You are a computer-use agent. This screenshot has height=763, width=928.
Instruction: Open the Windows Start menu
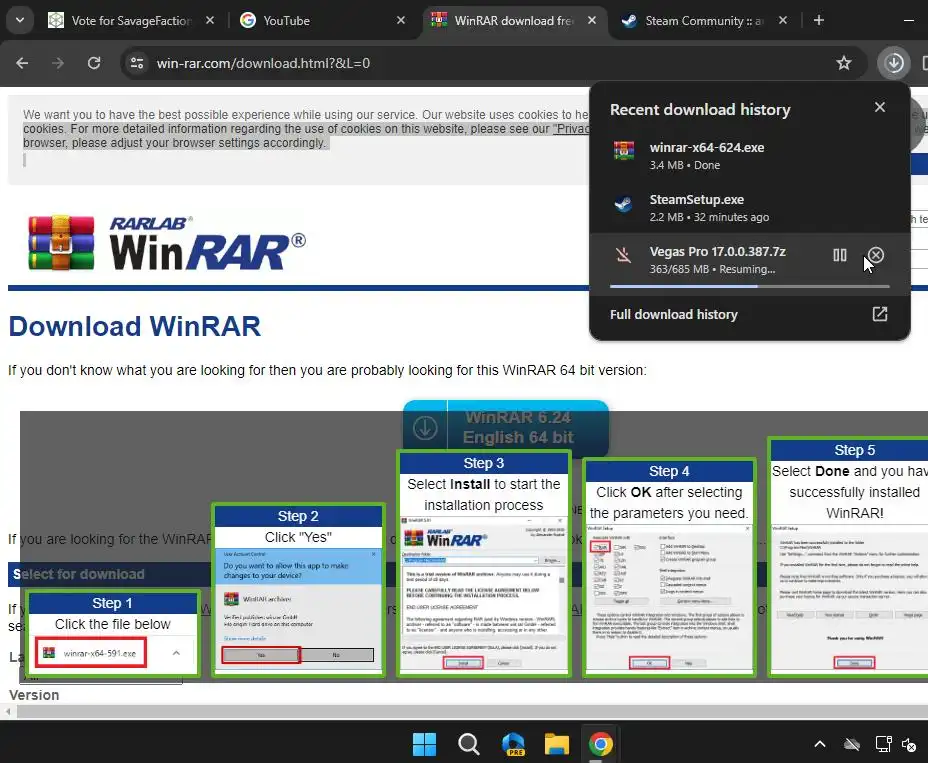424,744
